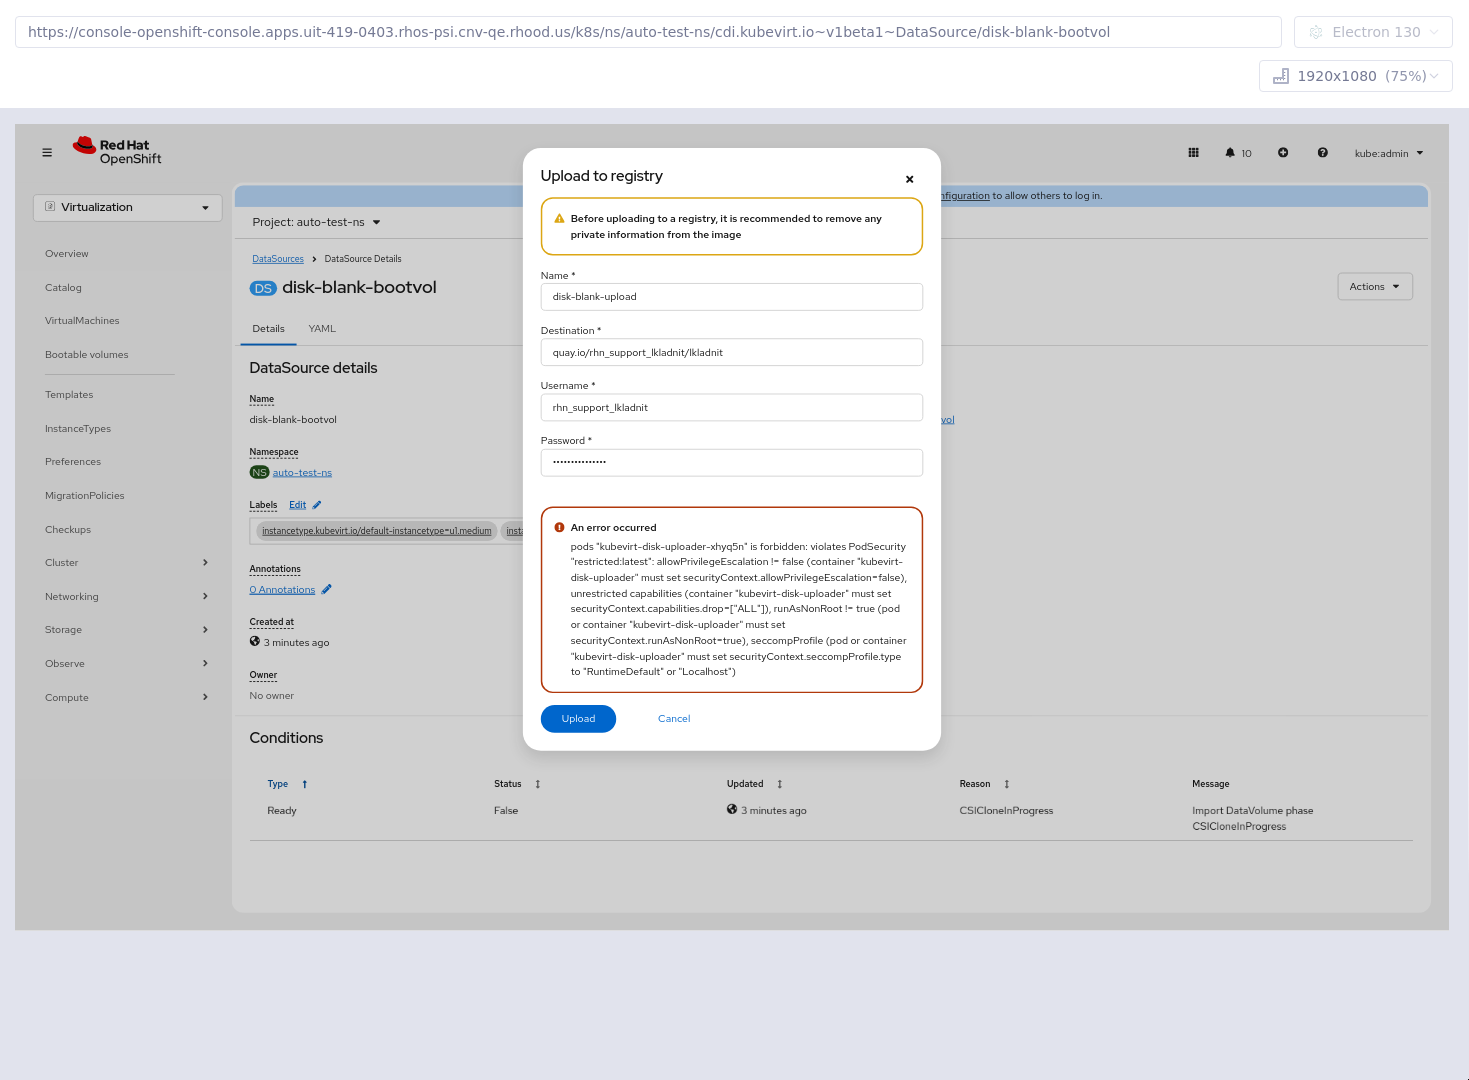This screenshot has width=1469, height=1080.
Task: Click the DS DataSource badge
Action: point(263,288)
